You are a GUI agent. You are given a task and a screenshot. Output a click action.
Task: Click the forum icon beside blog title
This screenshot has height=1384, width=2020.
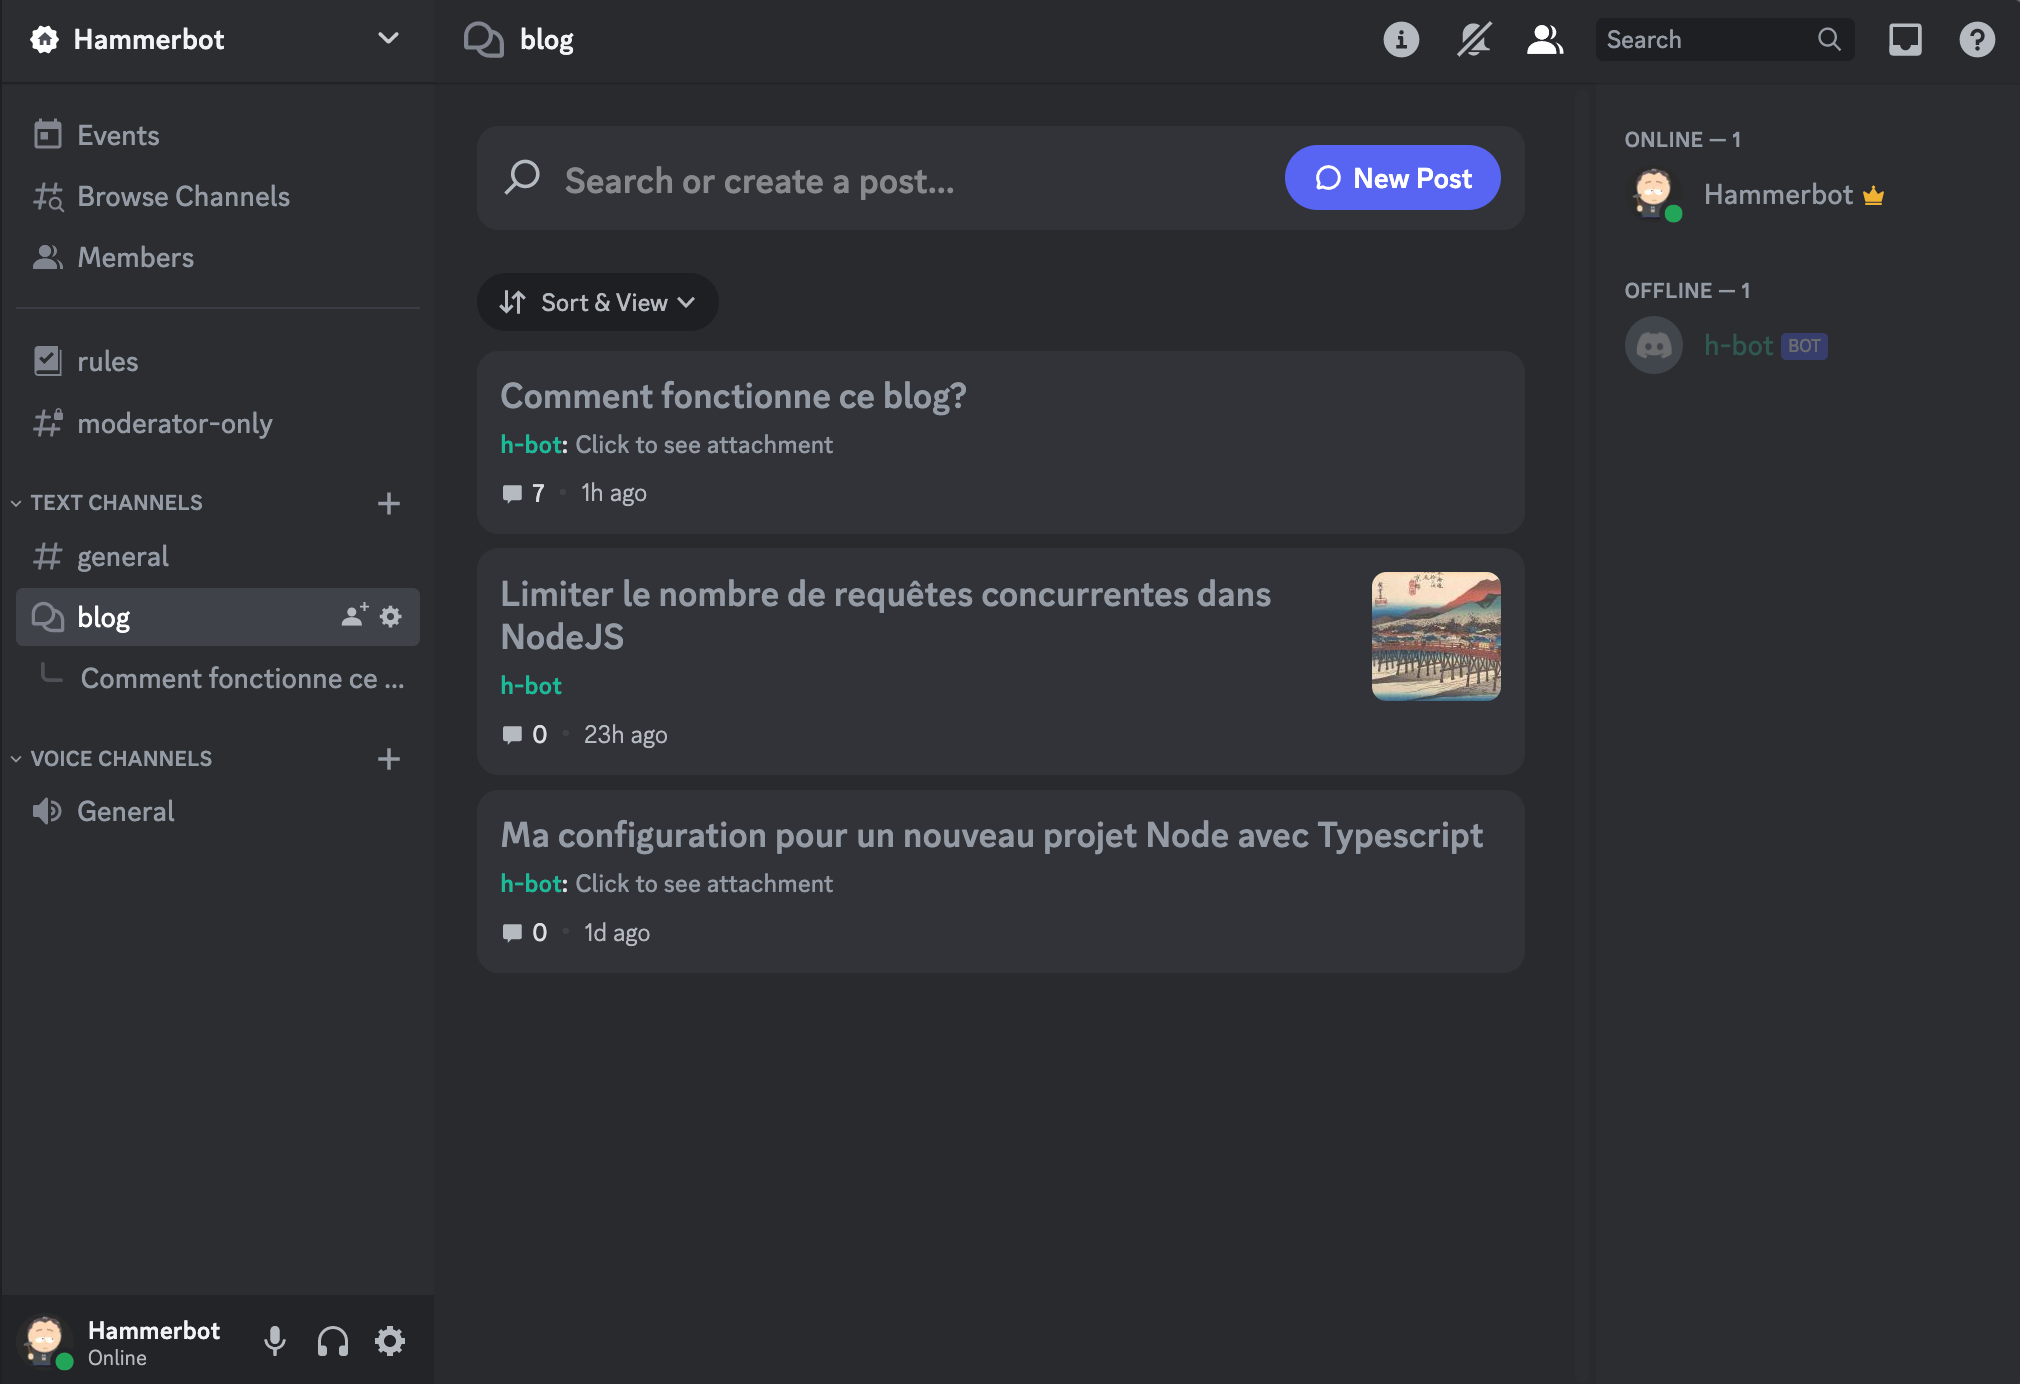tap(484, 40)
